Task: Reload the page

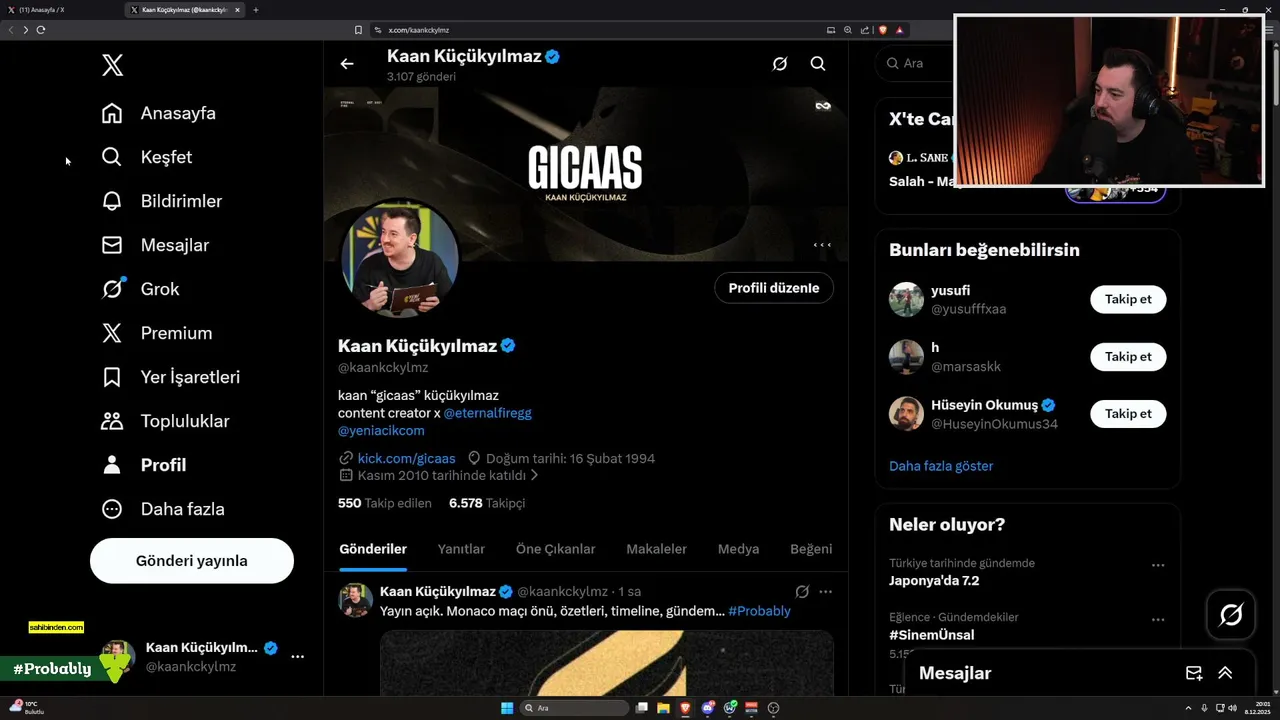Action: coord(41,30)
